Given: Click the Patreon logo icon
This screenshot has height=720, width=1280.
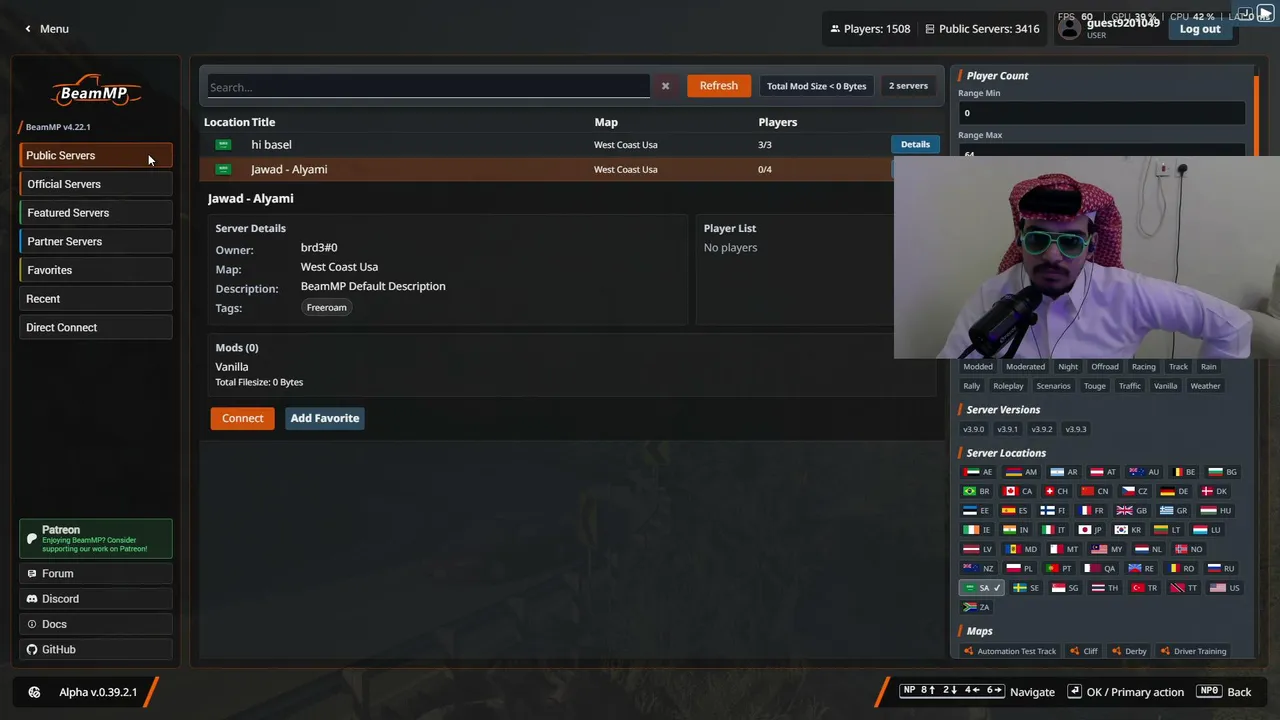Looking at the screenshot, I should (x=32, y=538).
